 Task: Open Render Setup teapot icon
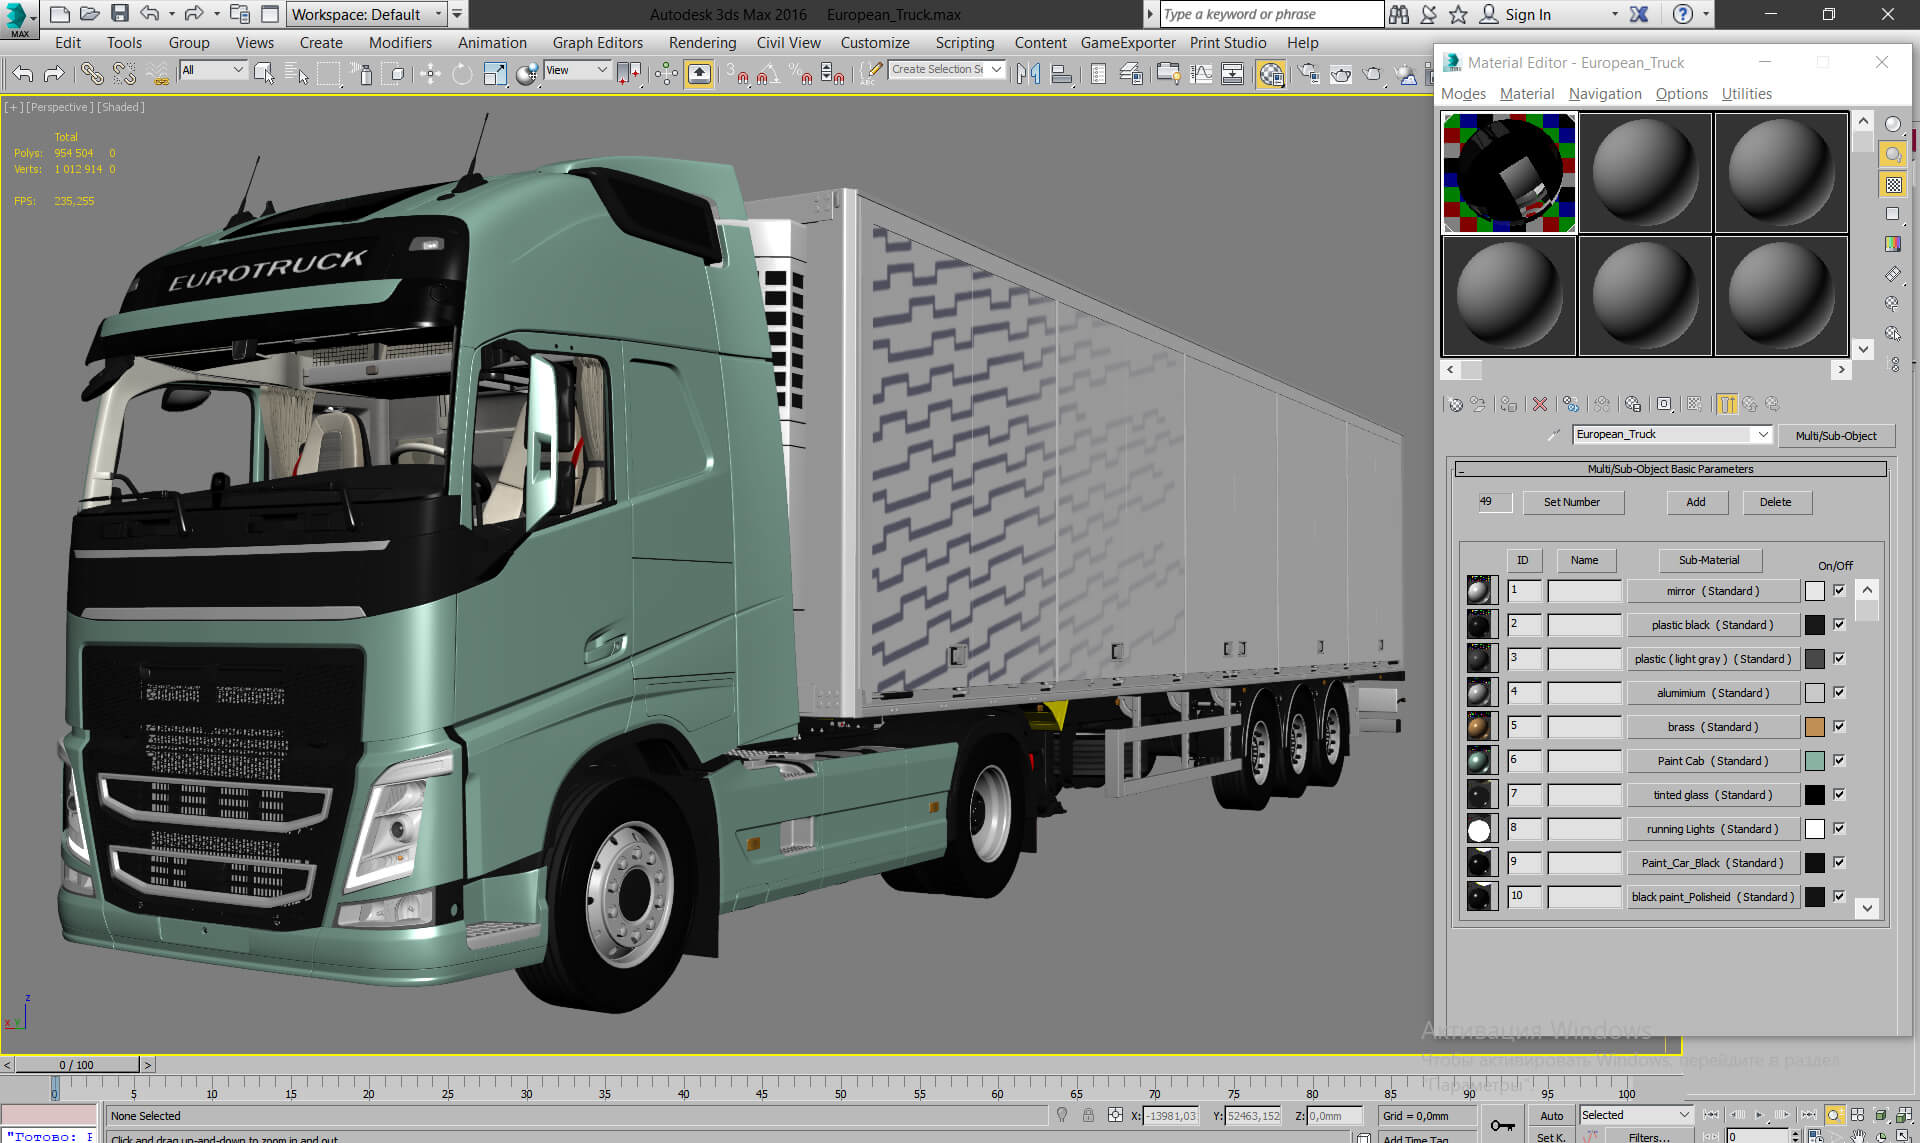point(1308,73)
